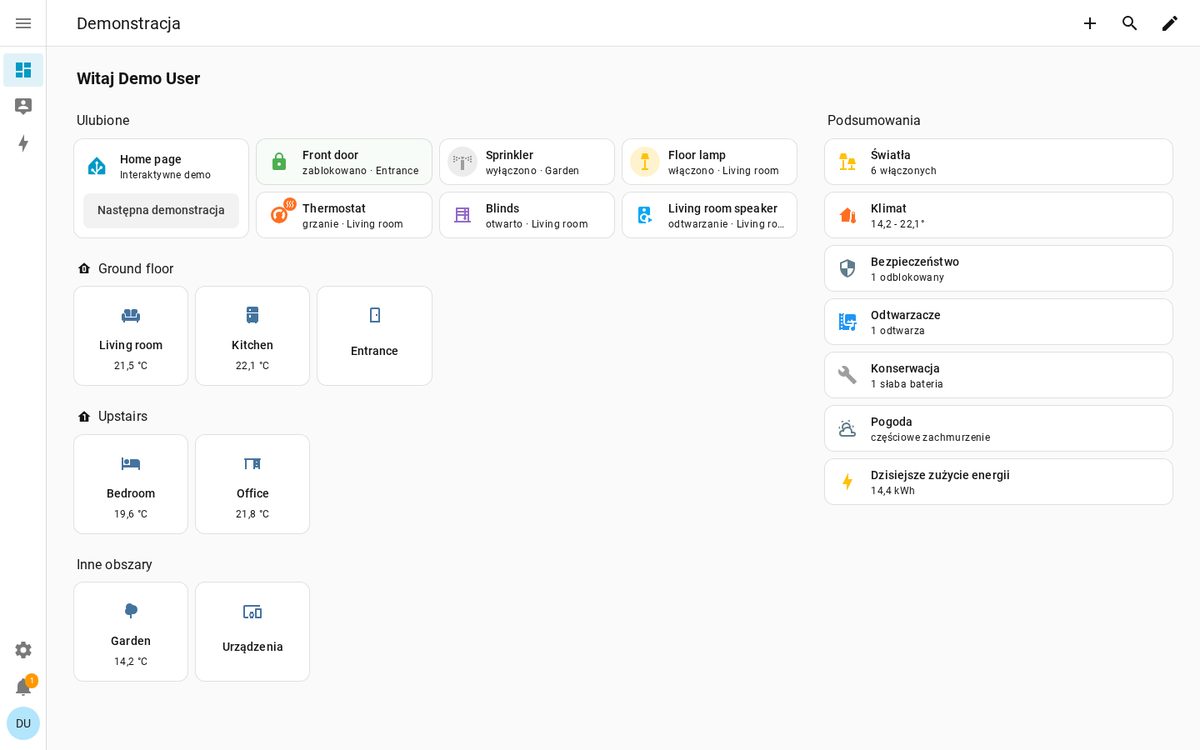Select the dashboard overview sidebar icon
1200x750 pixels.
(23, 70)
